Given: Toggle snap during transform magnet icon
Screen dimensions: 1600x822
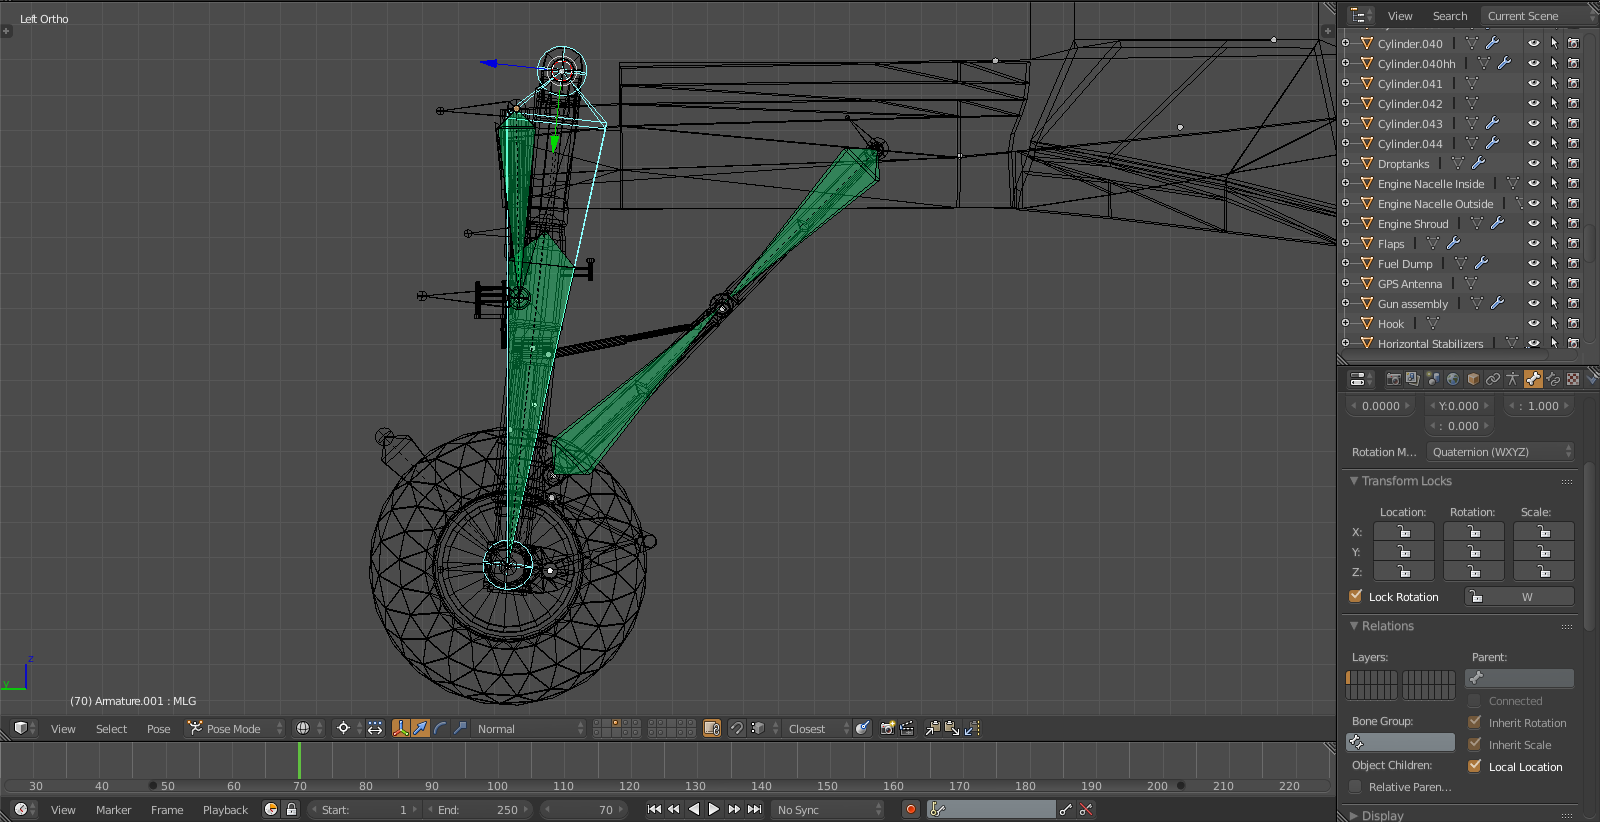Looking at the screenshot, I should [736, 728].
